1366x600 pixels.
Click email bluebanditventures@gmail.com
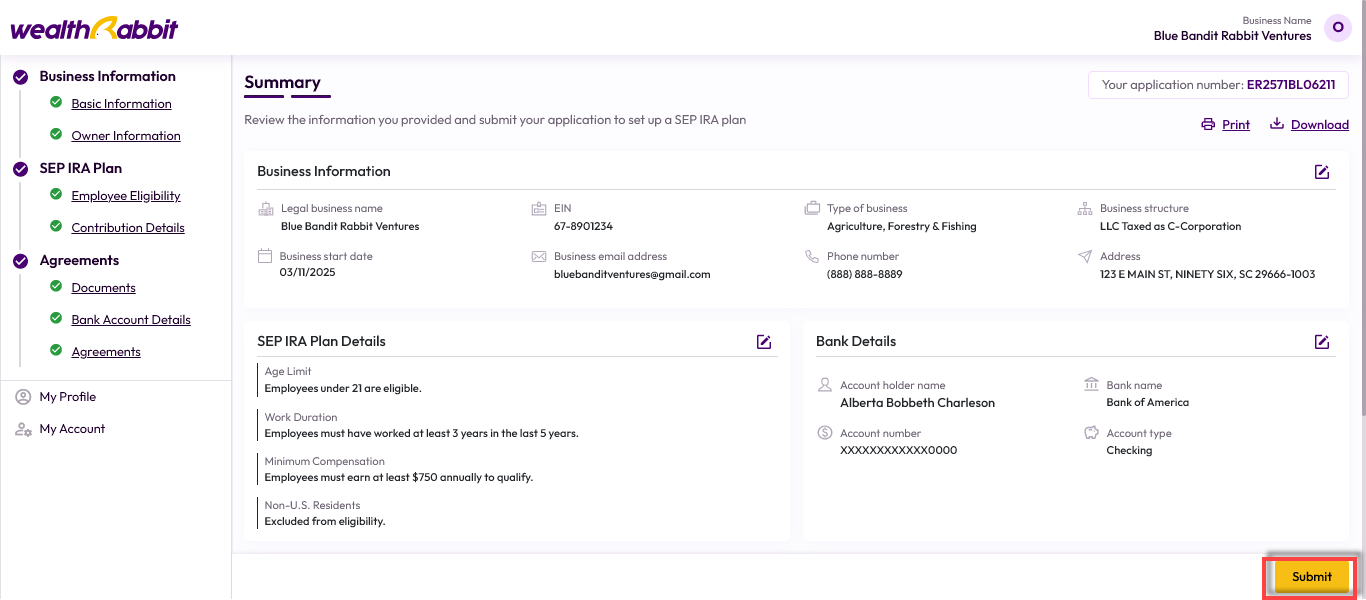(x=632, y=274)
